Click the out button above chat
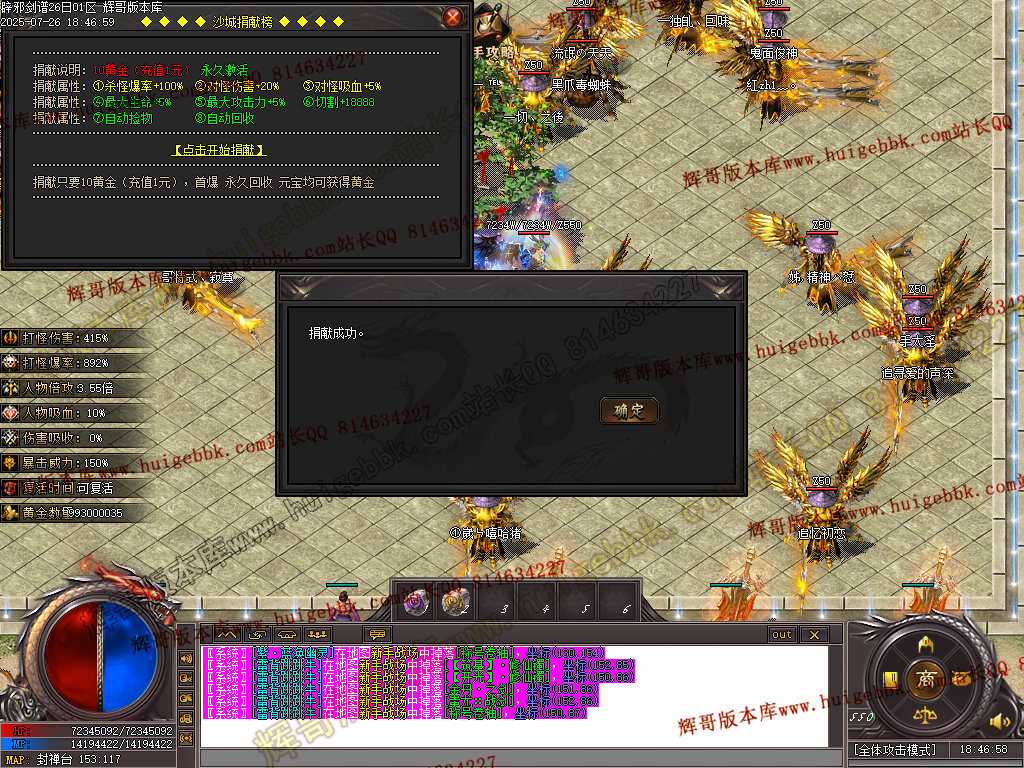The image size is (1024, 768). pos(781,635)
